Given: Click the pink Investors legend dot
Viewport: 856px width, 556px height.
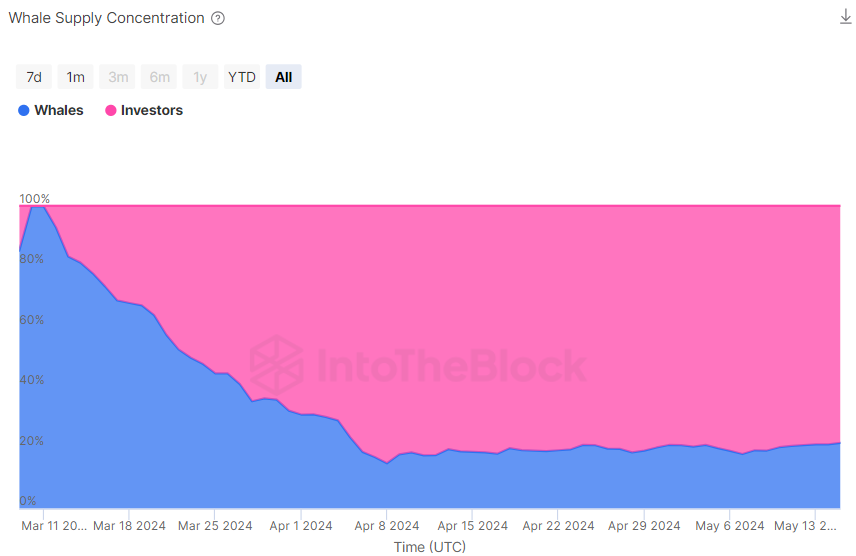Looking at the screenshot, I should (111, 111).
